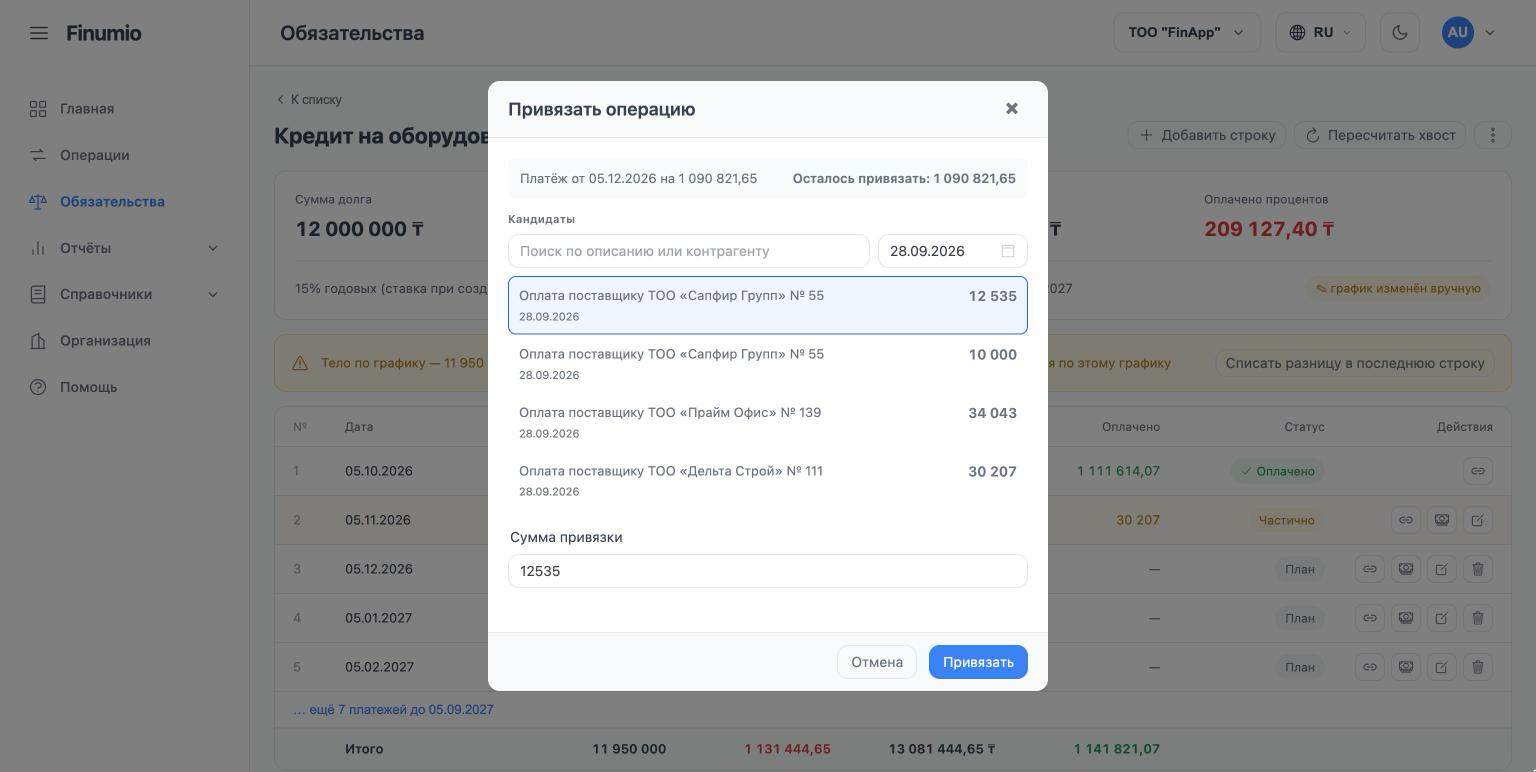Delete the 05.12.2026 payment row
This screenshot has height=772, width=1536.
[x=1478, y=569]
